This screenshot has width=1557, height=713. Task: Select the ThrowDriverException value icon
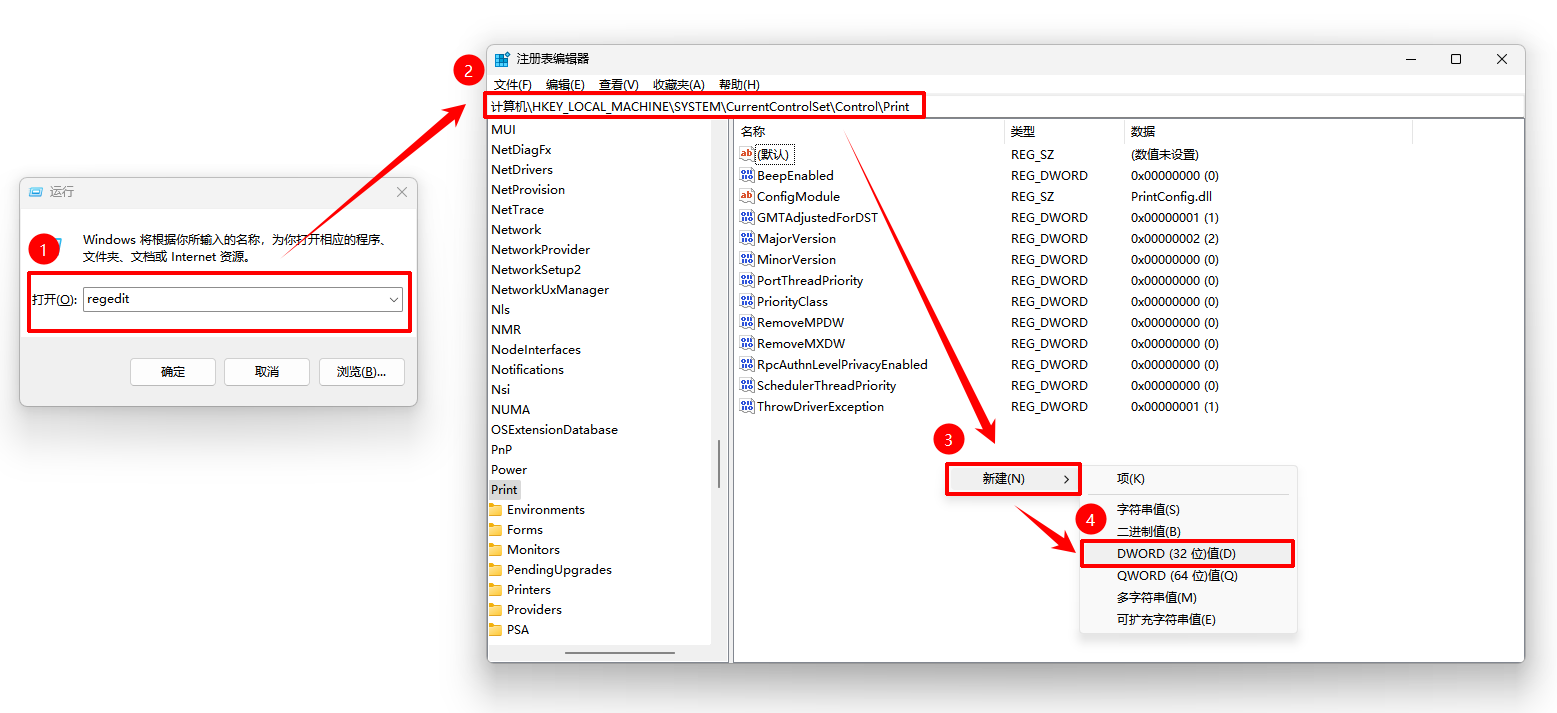[746, 406]
